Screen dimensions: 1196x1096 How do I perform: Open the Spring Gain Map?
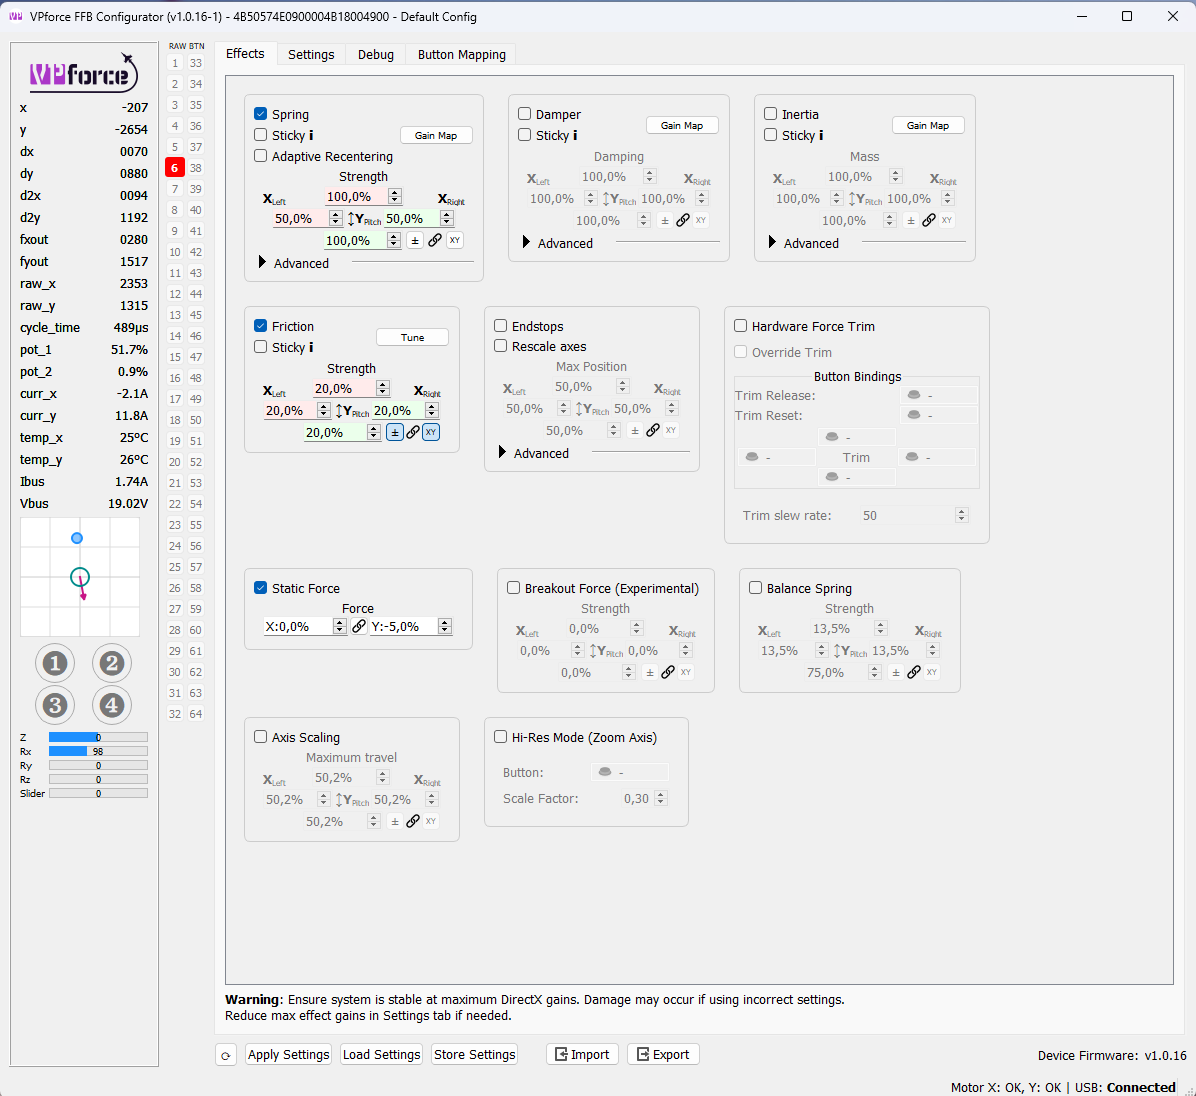point(436,136)
